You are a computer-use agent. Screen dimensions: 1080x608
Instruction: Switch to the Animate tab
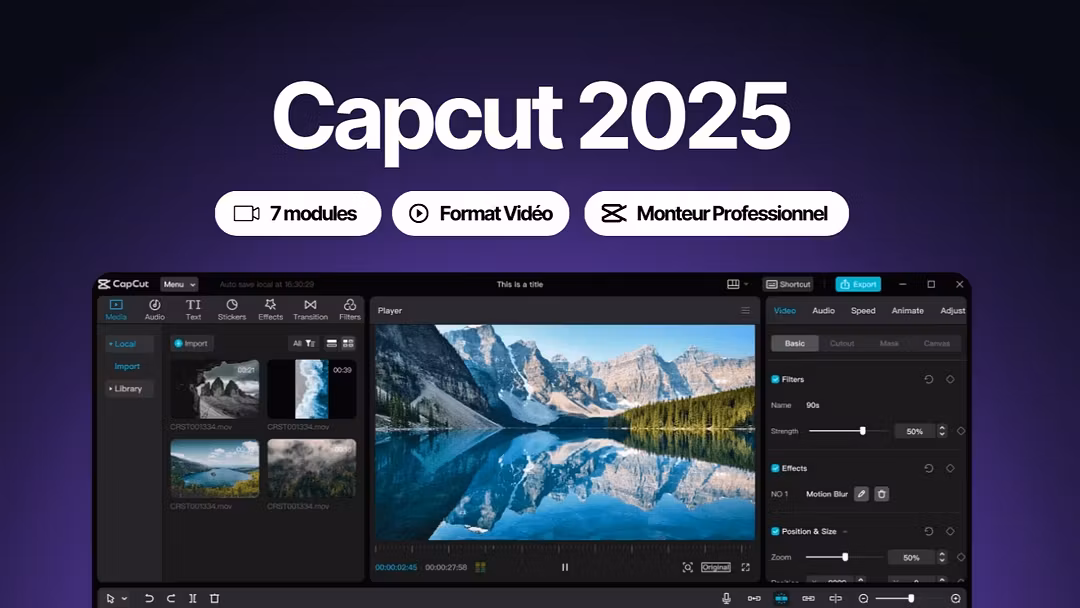click(907, 311)
